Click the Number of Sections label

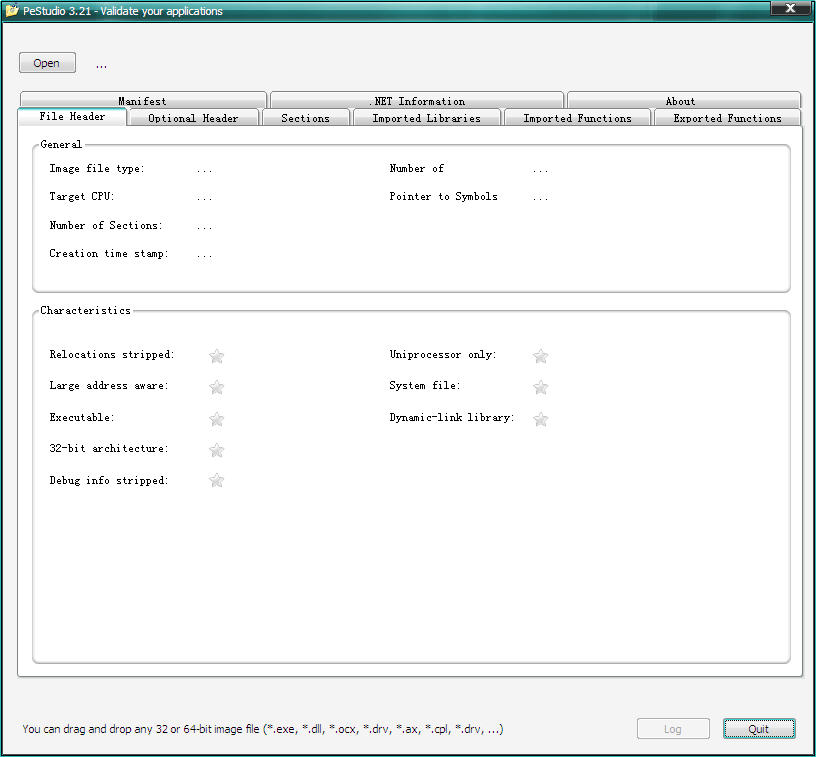[106, 225]
